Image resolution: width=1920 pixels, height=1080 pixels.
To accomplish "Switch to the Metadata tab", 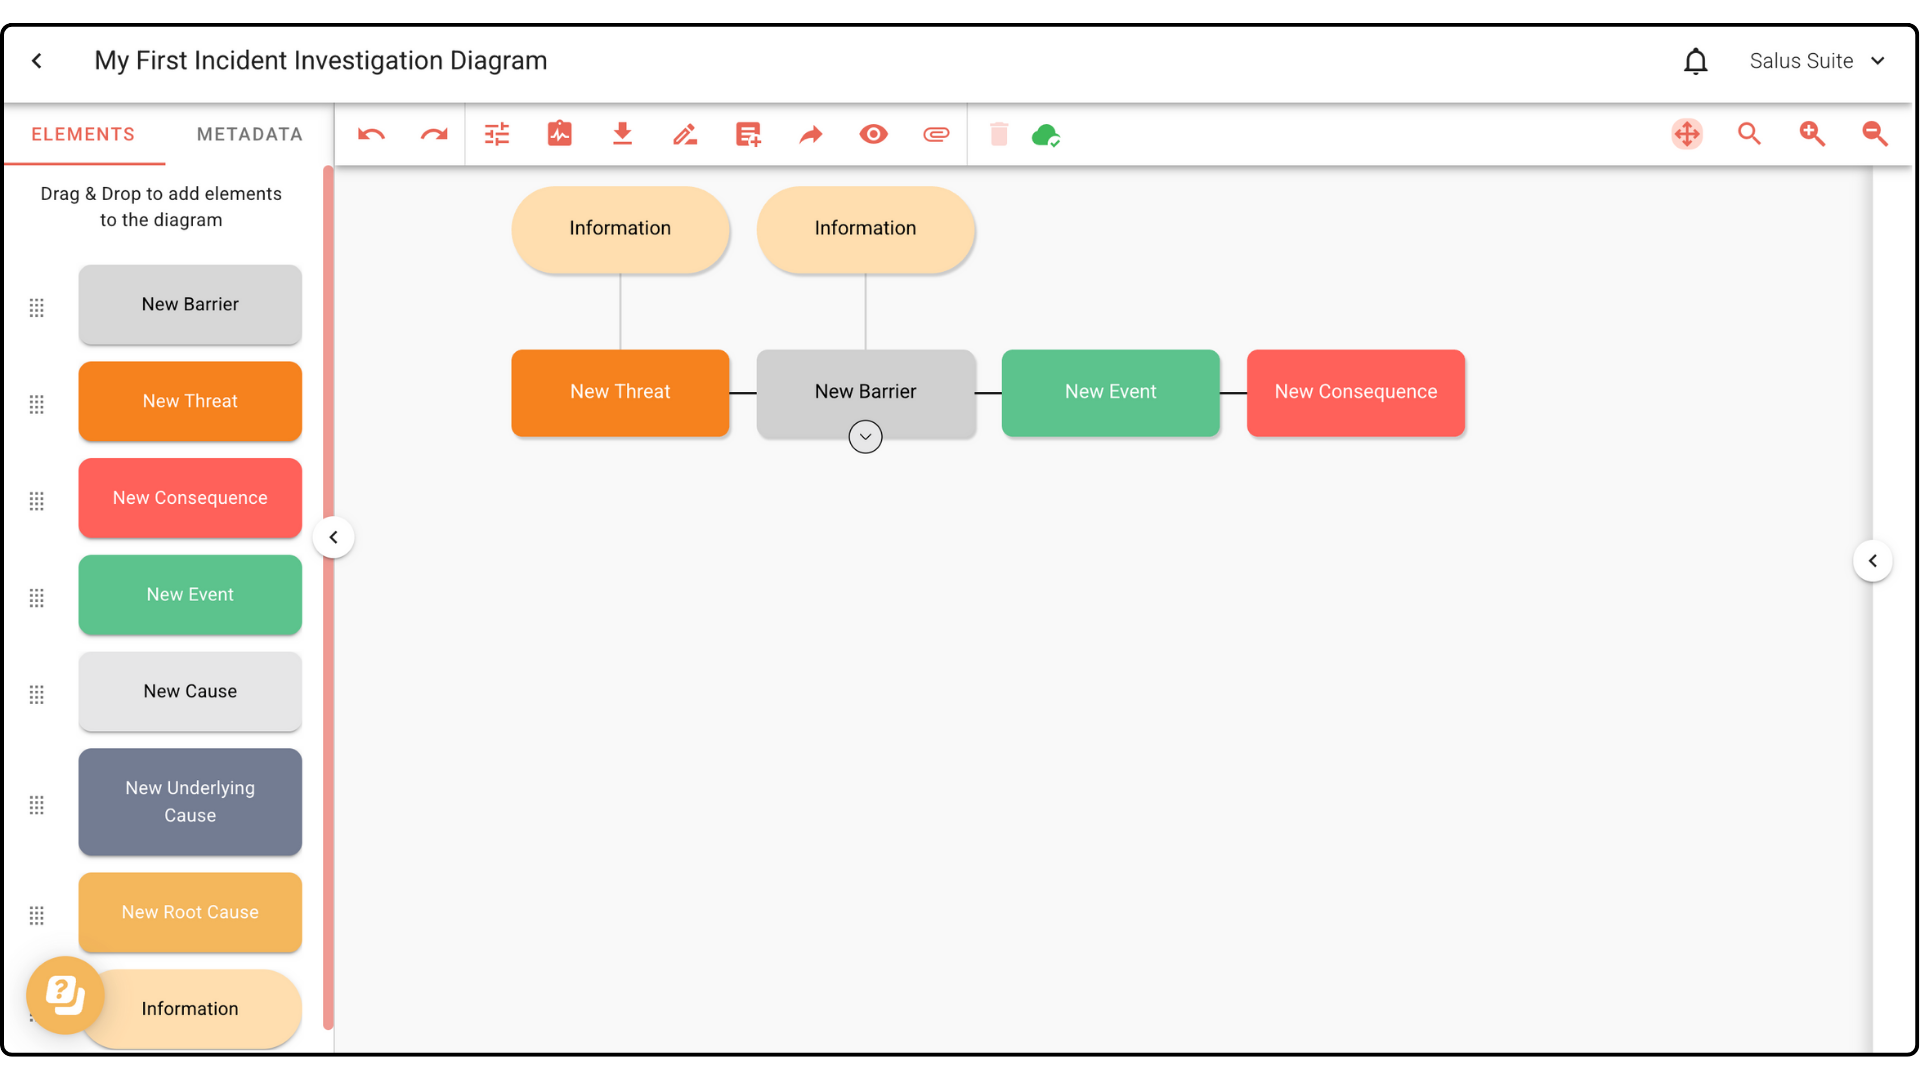I will [x=249, y=134].
